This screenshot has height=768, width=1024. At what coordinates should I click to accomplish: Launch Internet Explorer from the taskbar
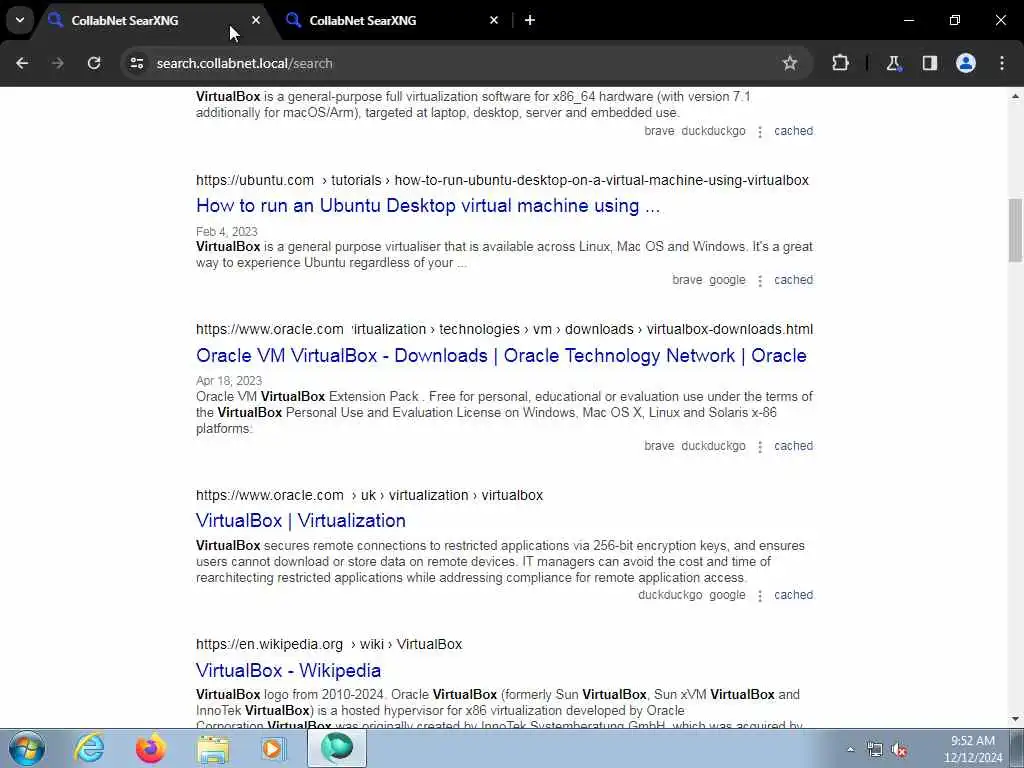89,748
